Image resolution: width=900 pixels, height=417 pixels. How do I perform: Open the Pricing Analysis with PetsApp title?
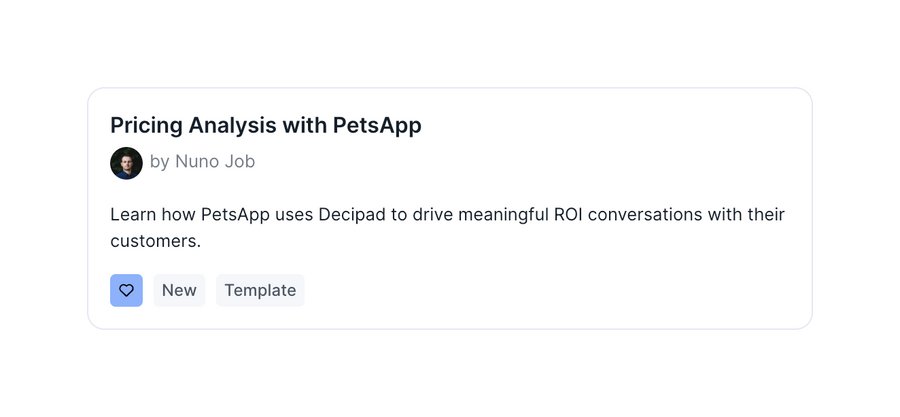pyautogui.click(x=265, y=126)
